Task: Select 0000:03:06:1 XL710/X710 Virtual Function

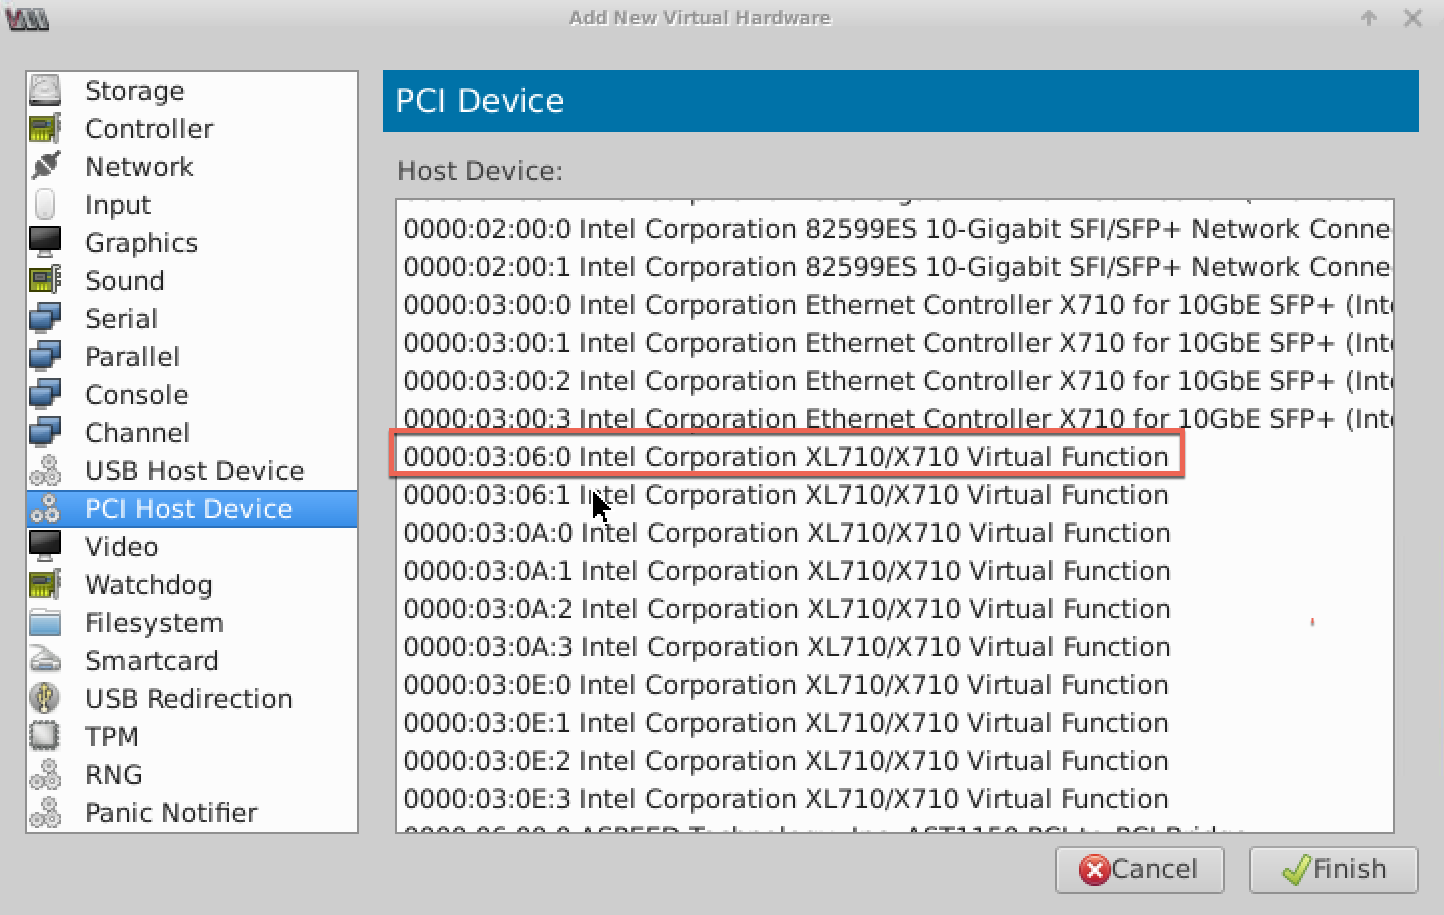Action: (x=895, y=495)
